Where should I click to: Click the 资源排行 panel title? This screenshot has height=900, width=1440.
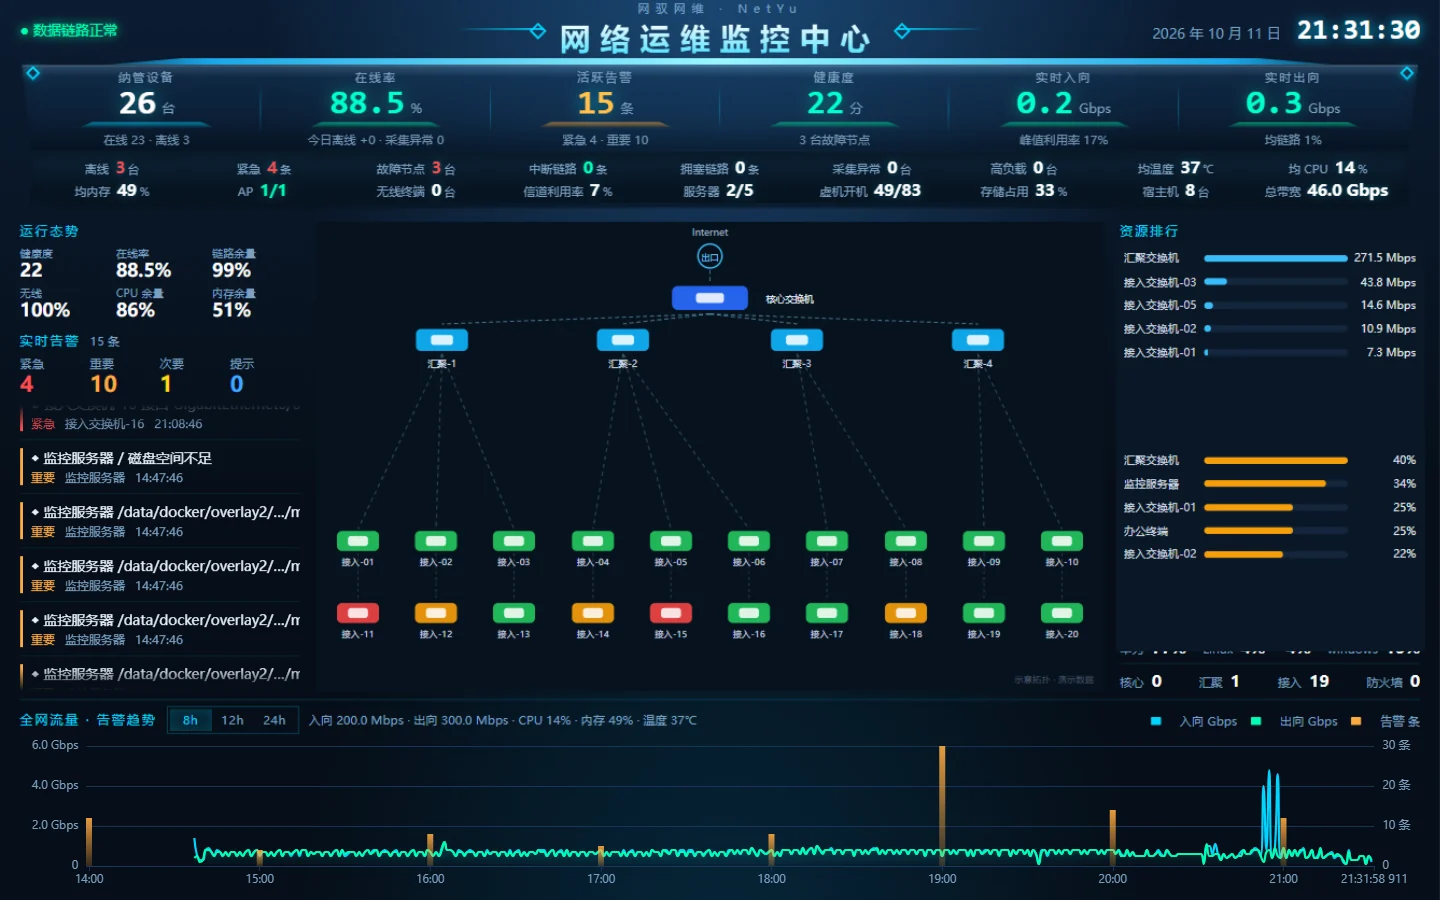1148,231
